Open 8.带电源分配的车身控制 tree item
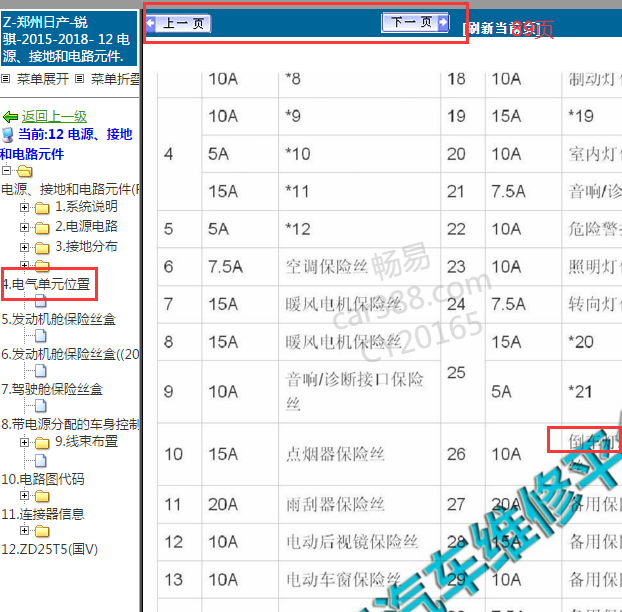The image size is (622, 612). [x=71, y=424]
